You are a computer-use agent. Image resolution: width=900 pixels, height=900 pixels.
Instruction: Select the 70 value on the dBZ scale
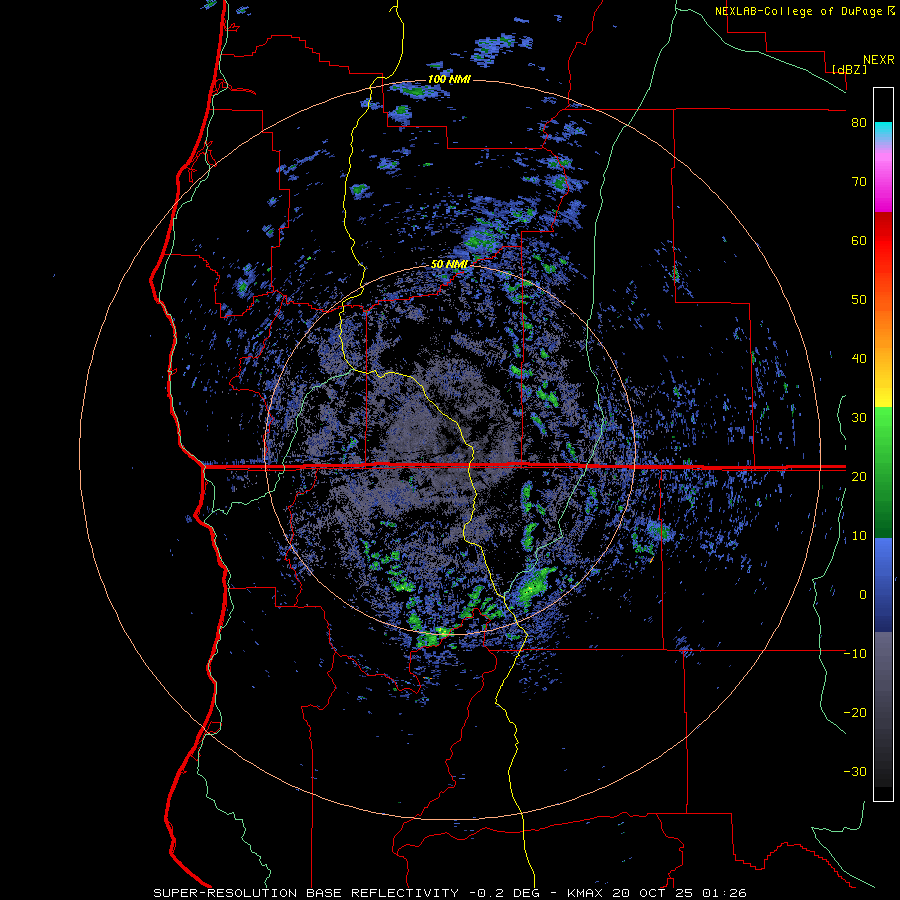pyautogui.click(x=859, y=181)
